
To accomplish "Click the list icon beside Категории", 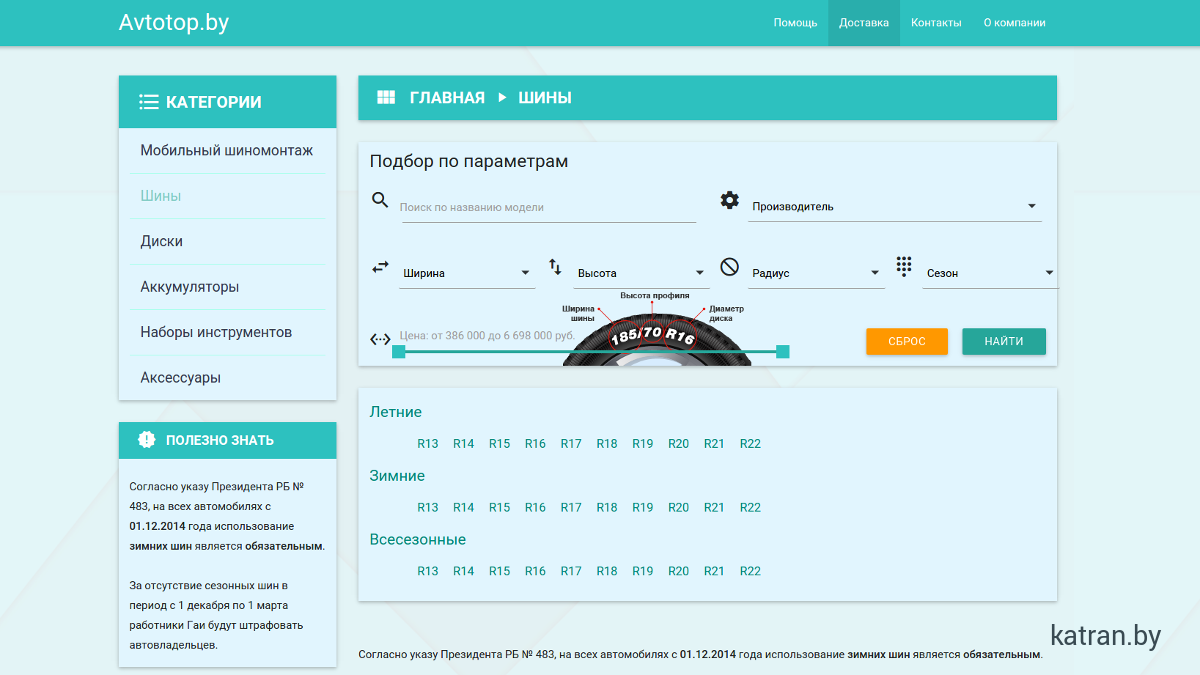I will [x=149, y=102].
